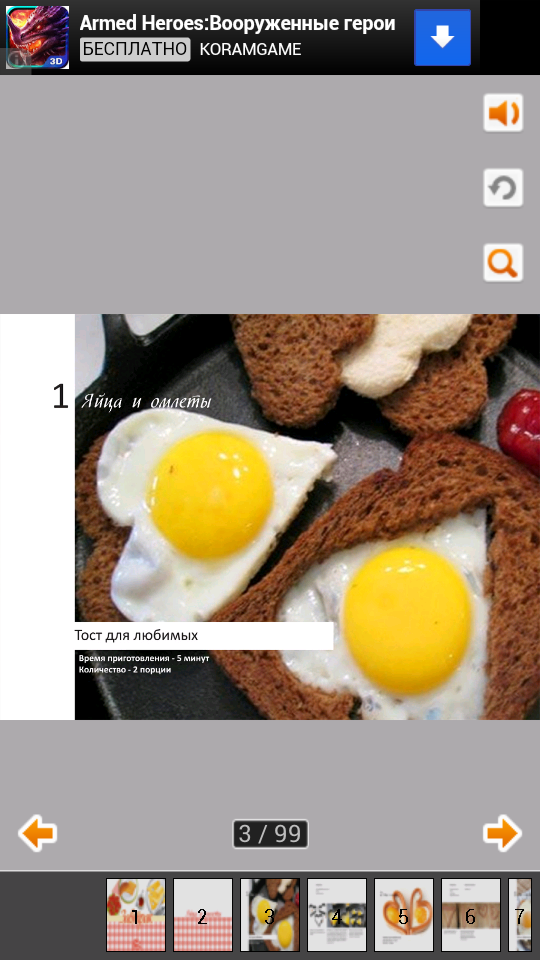Select page thumbnail 3

tap(270, 915)
